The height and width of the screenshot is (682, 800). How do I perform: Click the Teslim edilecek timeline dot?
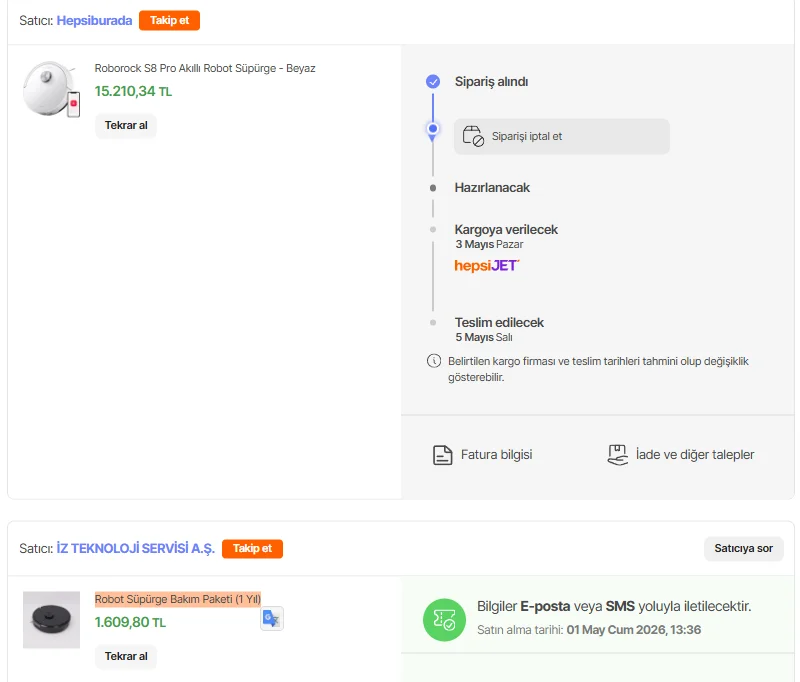433,322
